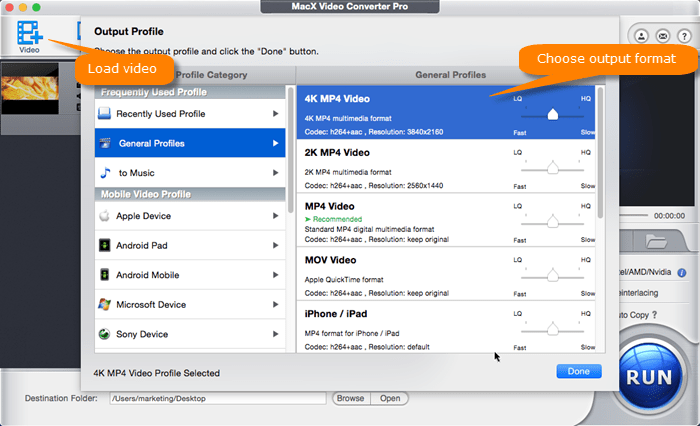Click the RUN button

pos(649,377)
